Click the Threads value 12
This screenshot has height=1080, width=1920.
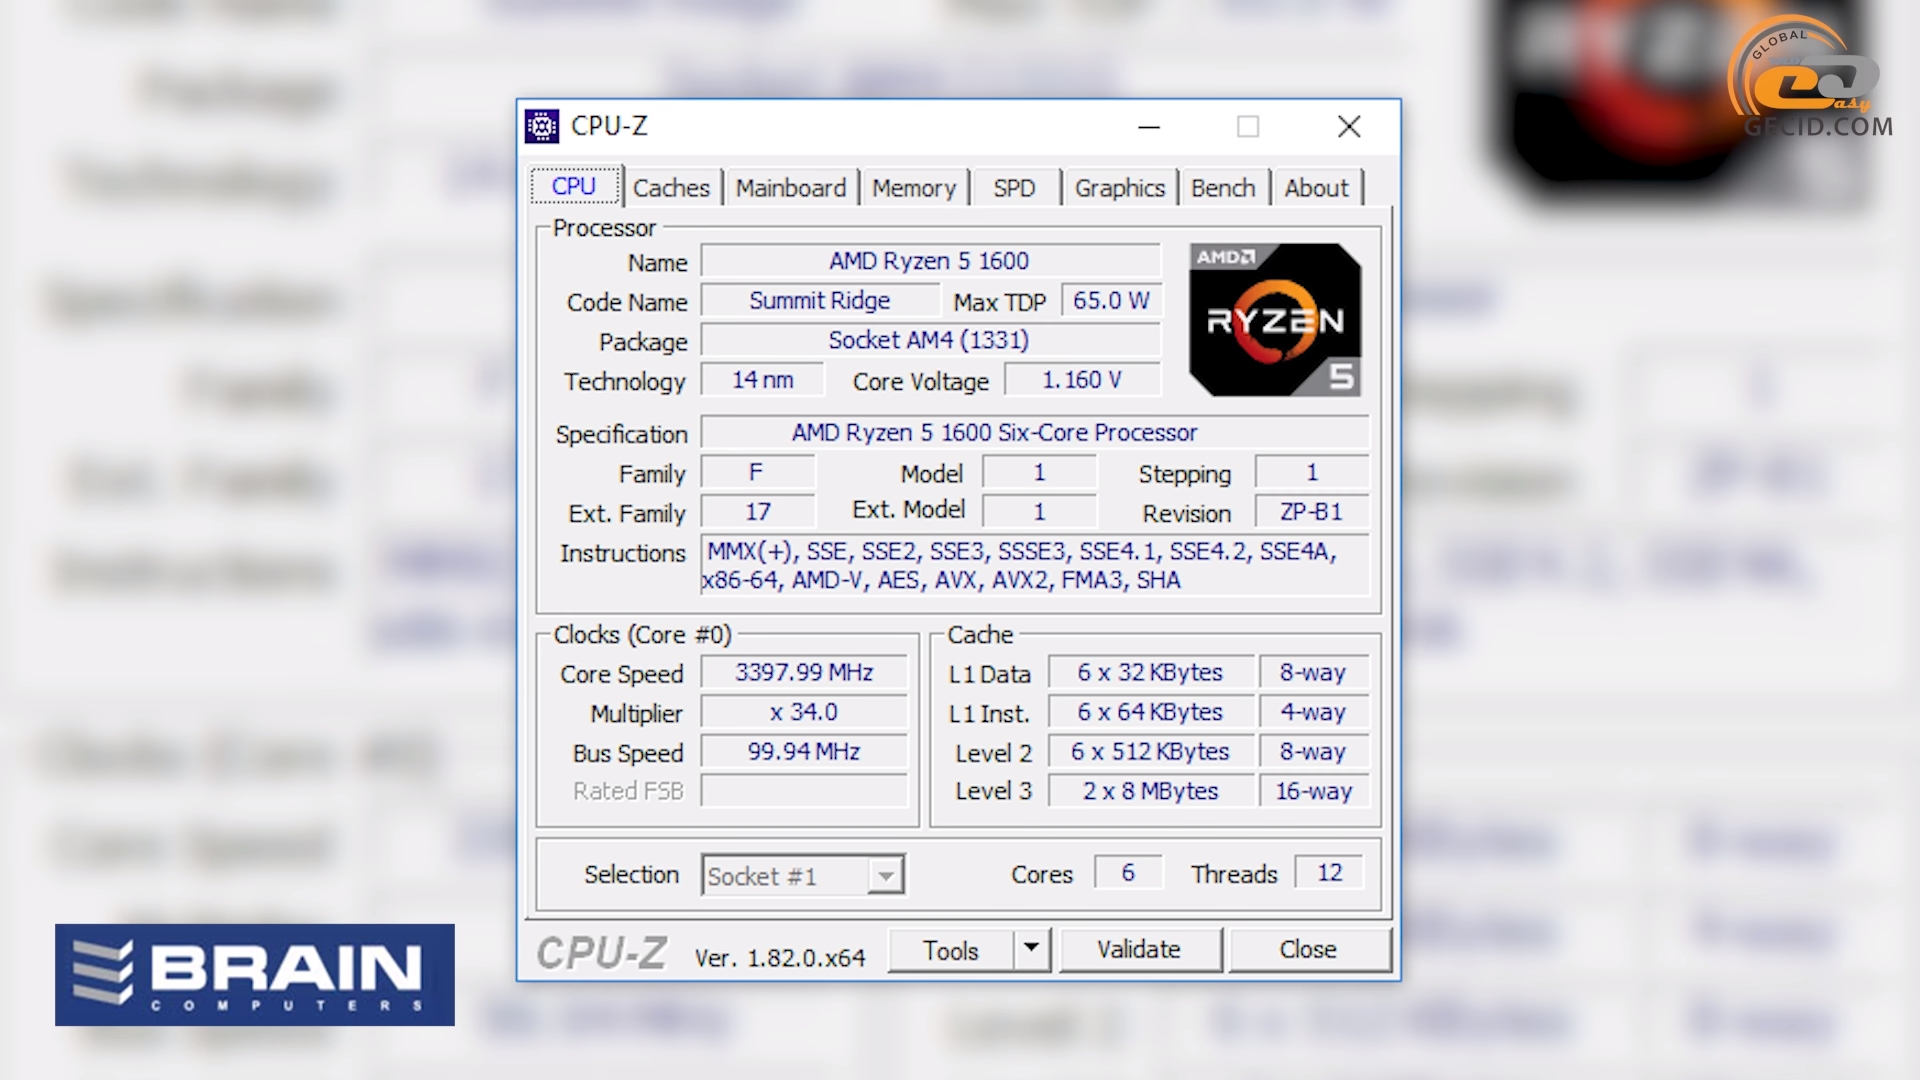[x=1330, y=872]
